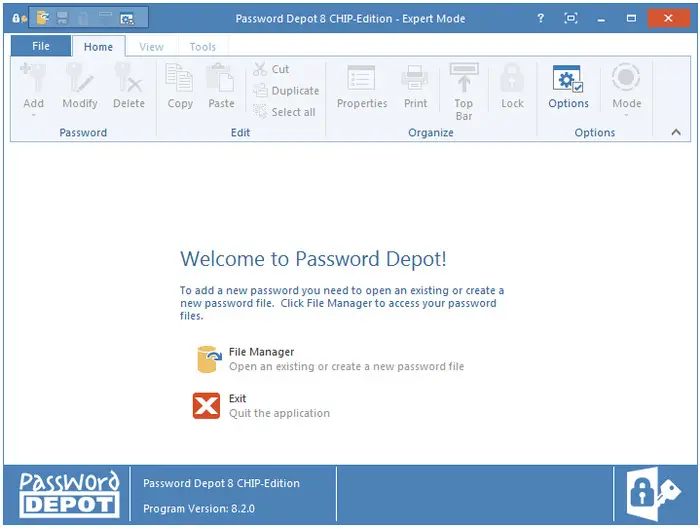
Task: Click 'Program Version: 8.2.0' status text
Action: click(x=199, y=508)
